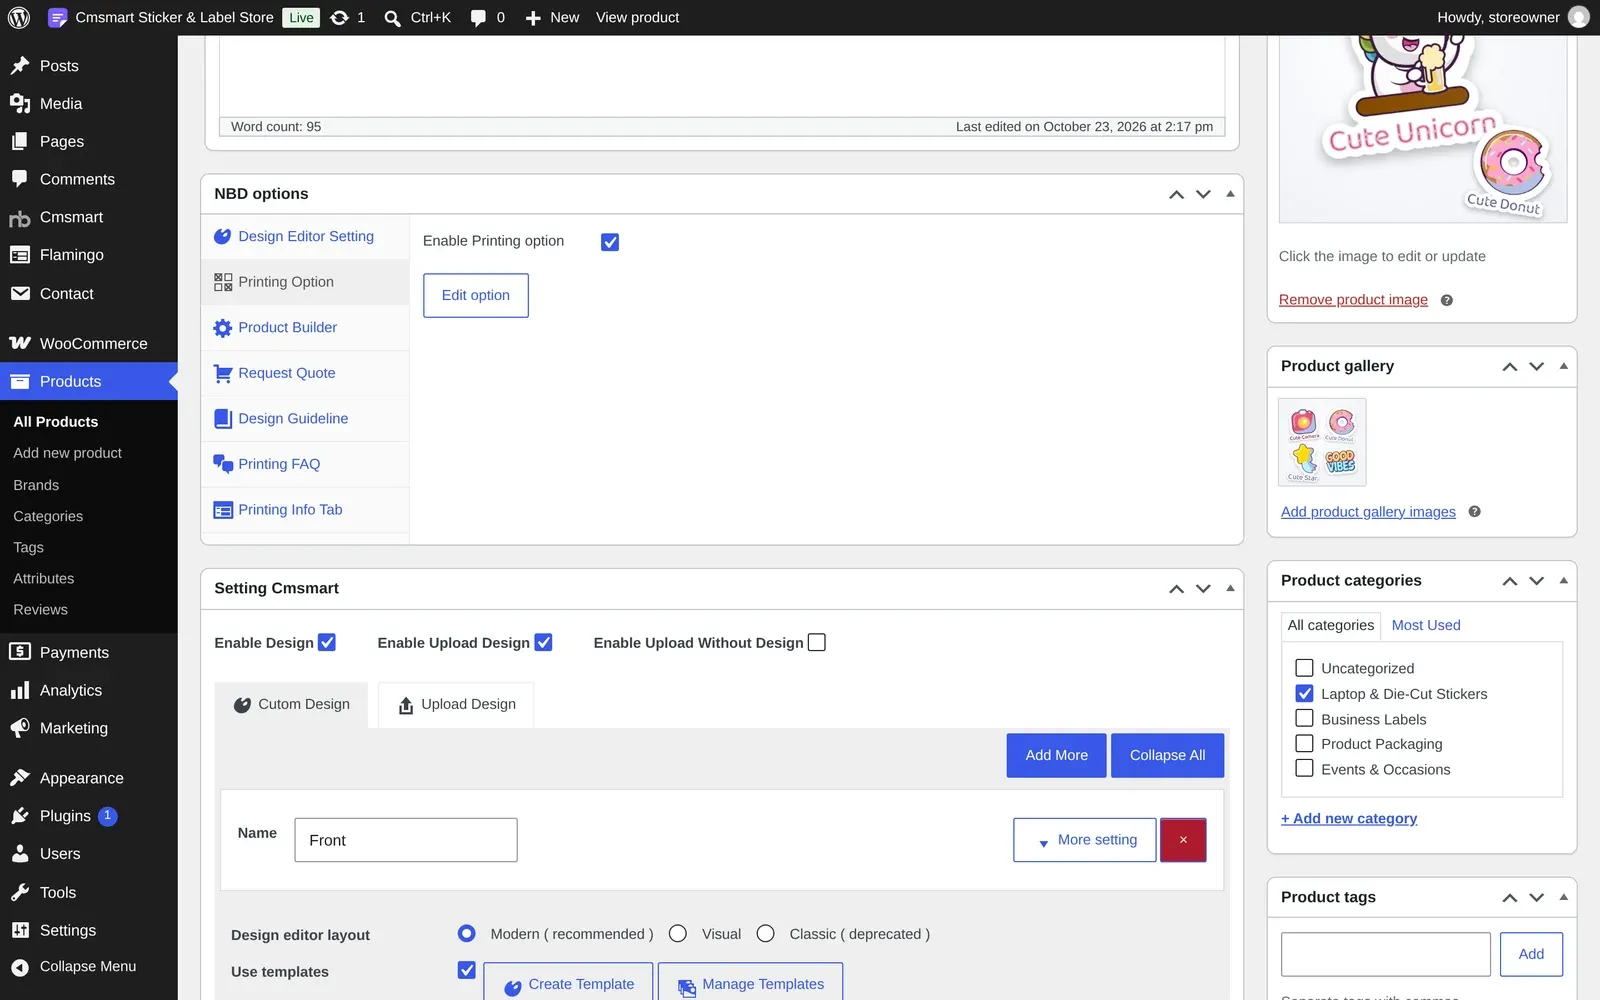Select Classic deprecated layout radio

click(766, 933)
